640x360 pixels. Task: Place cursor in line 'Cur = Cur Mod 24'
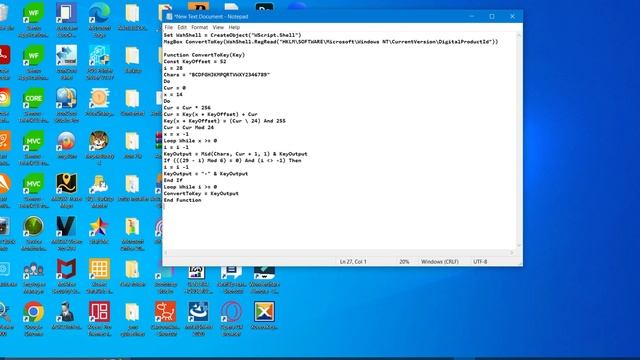tap(189, 127)
